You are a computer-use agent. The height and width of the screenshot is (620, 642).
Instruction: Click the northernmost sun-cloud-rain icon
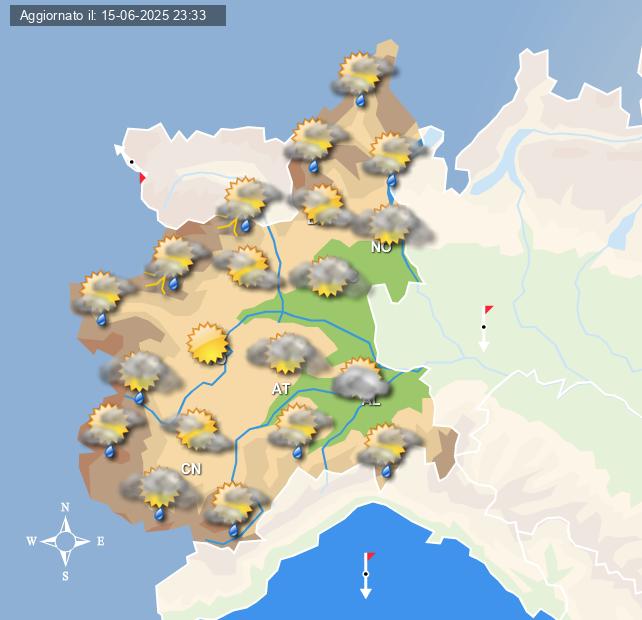click(x=364, y=78)
